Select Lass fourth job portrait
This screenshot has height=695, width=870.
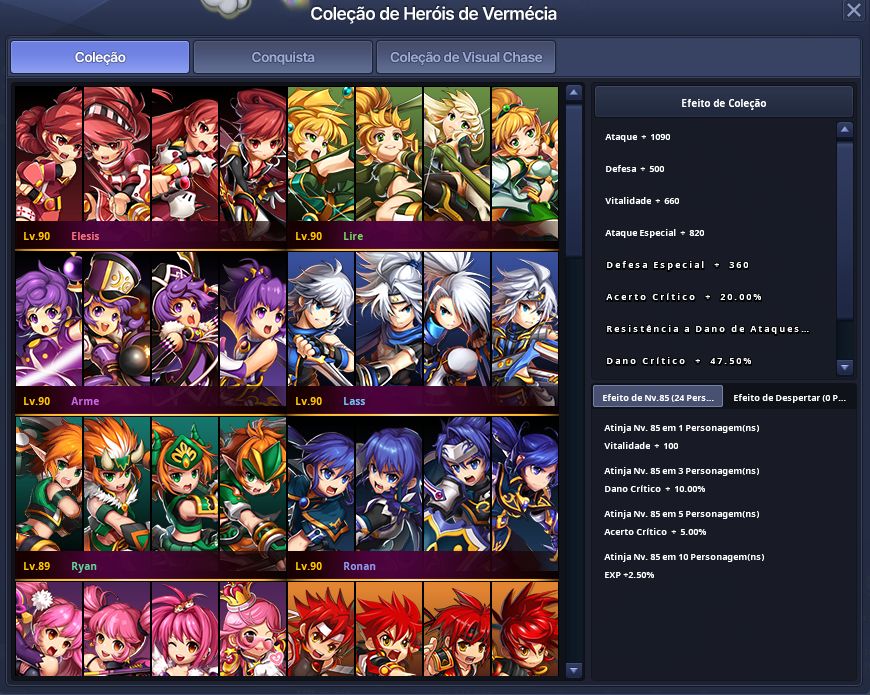(524, 319)
